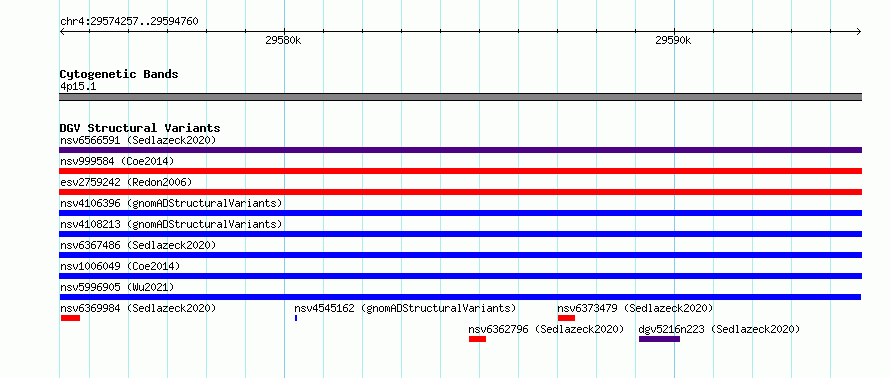Image resolution: width=890 pixels, height=378 pixels.
Task: Click the DGV Structural Variants track title
Action: click(140, 128)
